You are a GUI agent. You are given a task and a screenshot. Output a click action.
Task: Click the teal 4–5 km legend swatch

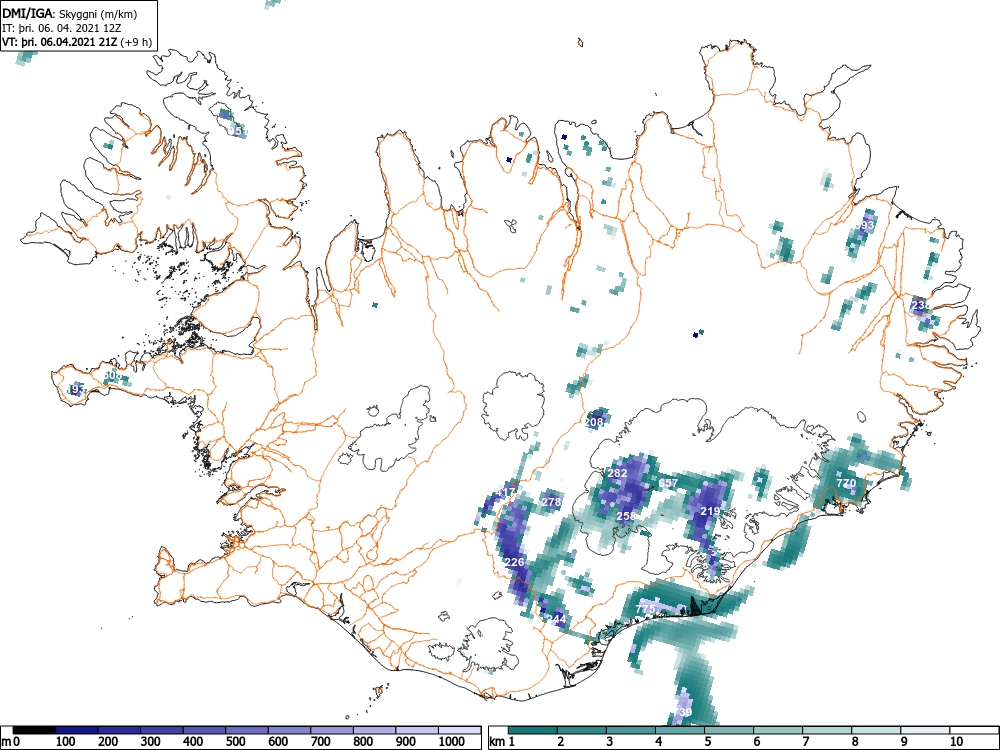coord(680,730)
